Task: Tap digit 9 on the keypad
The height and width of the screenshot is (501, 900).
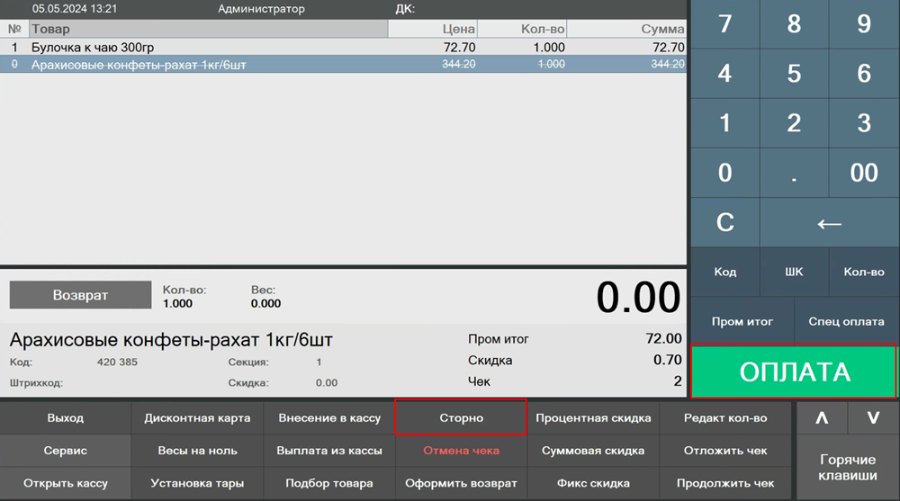Action: point(864,24)
